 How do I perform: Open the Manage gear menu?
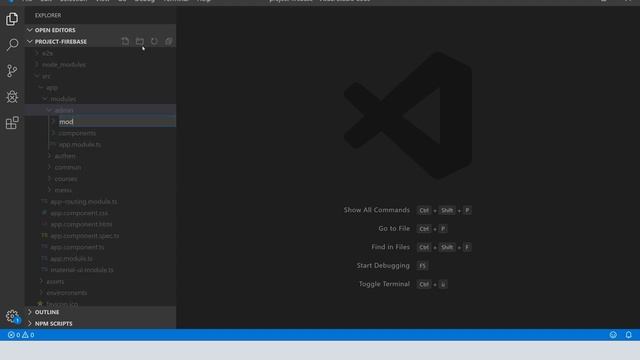tap(12, 316)
